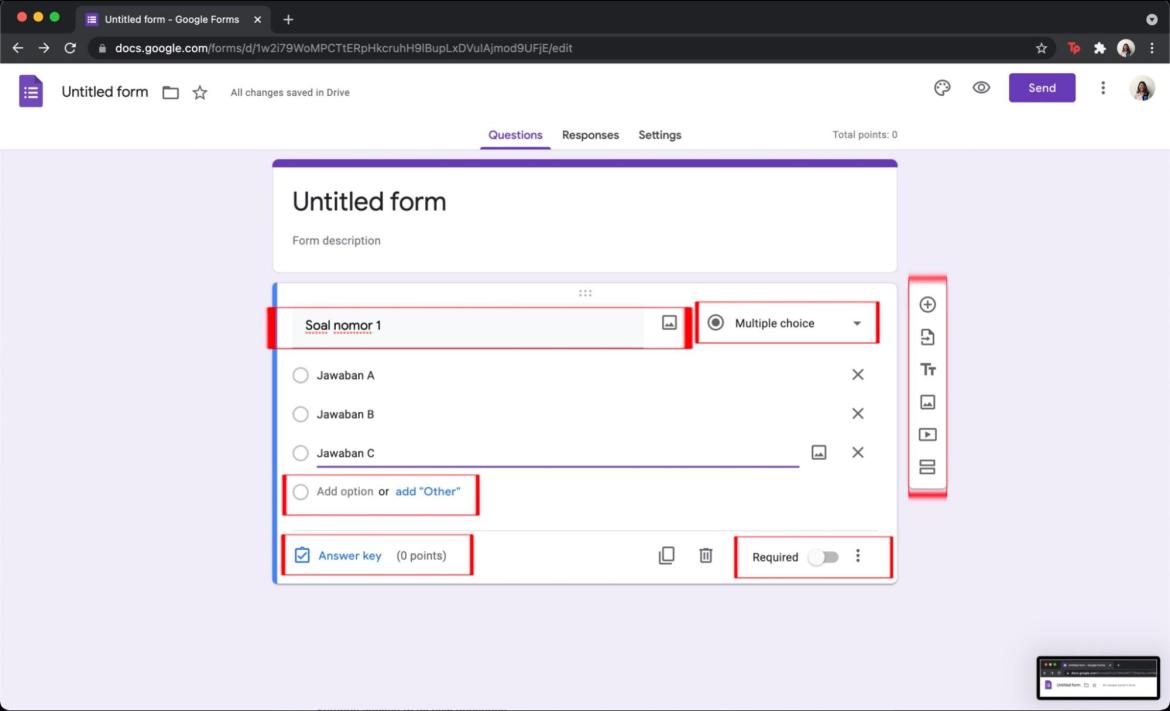Click the Import questions icon
This screenshot has height=711, width=1170.
[x=927, y=337]
